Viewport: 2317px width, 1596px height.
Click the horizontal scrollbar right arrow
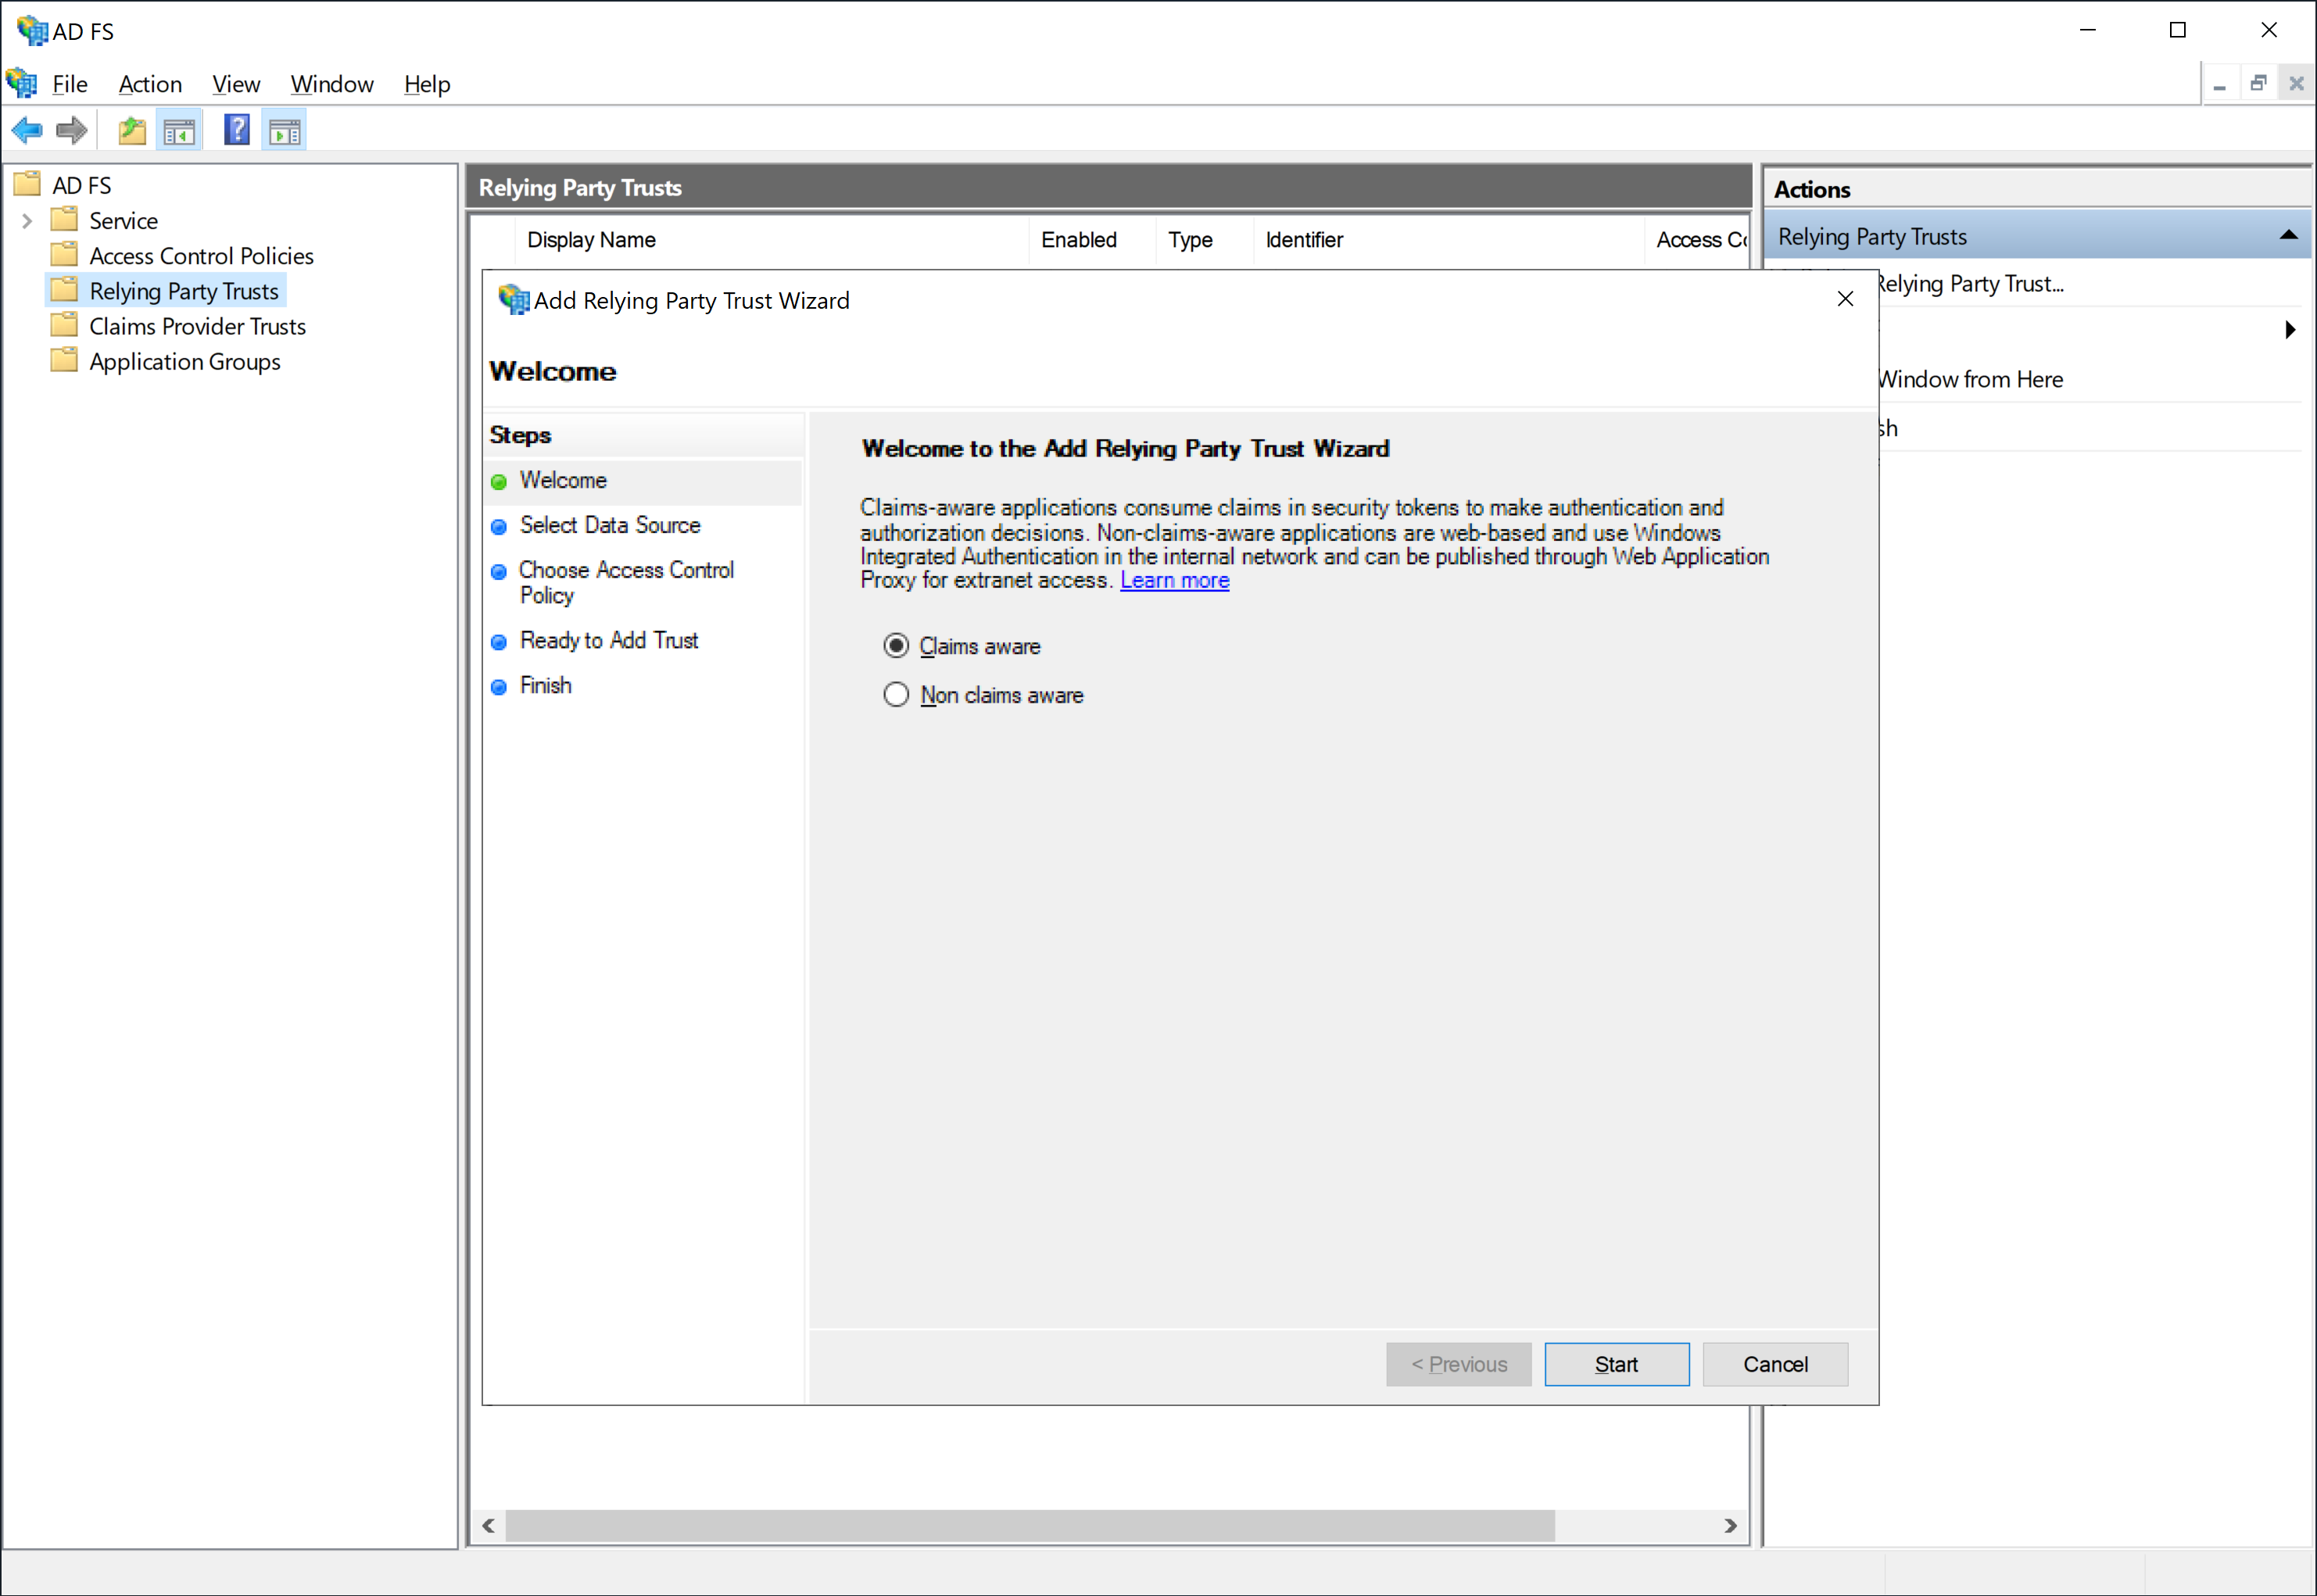(x=1730, y=1526)
